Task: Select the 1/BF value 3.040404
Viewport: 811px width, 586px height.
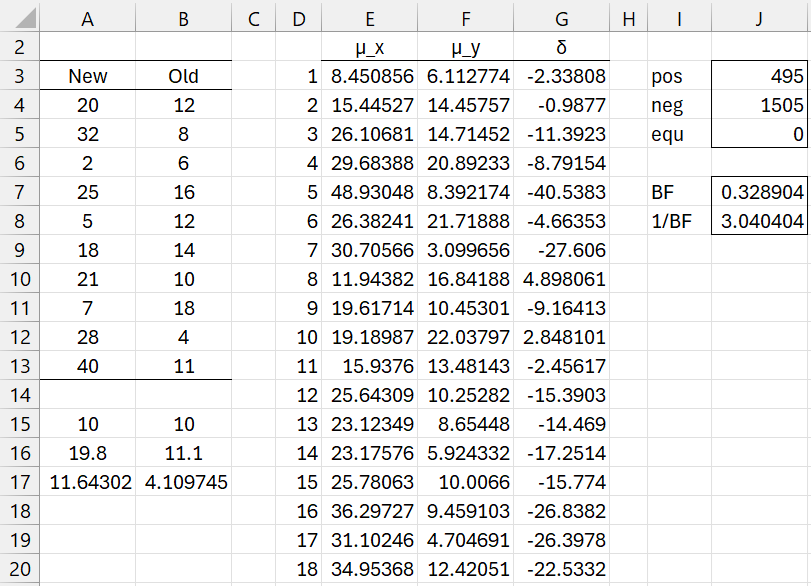Action: pyautogui.click(x=759, y=221)
